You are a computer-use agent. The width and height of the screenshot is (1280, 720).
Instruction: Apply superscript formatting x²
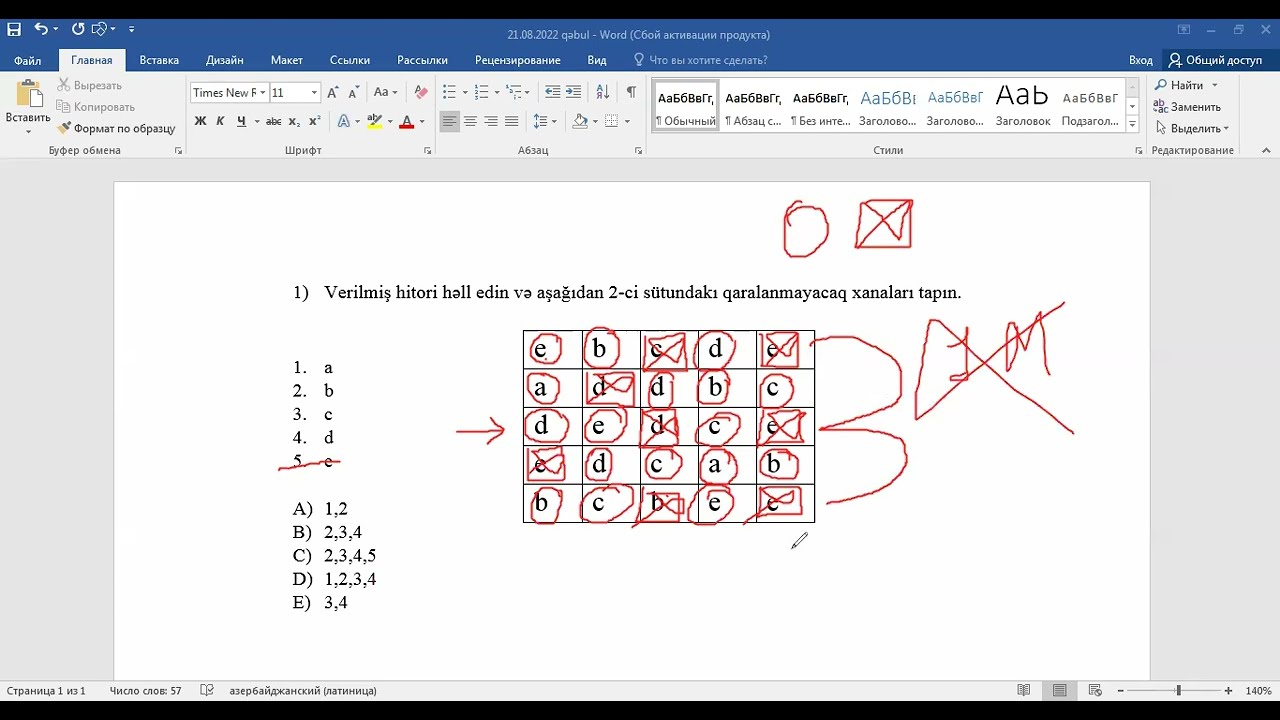[314, 121]
